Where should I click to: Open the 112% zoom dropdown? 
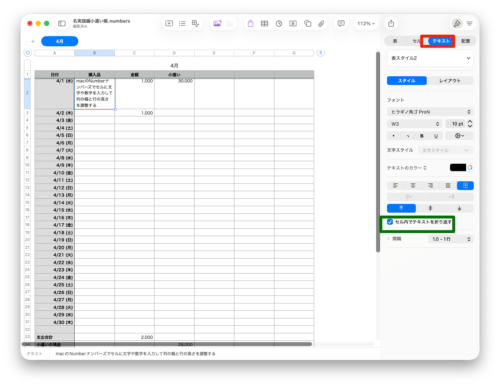[366, 23]
